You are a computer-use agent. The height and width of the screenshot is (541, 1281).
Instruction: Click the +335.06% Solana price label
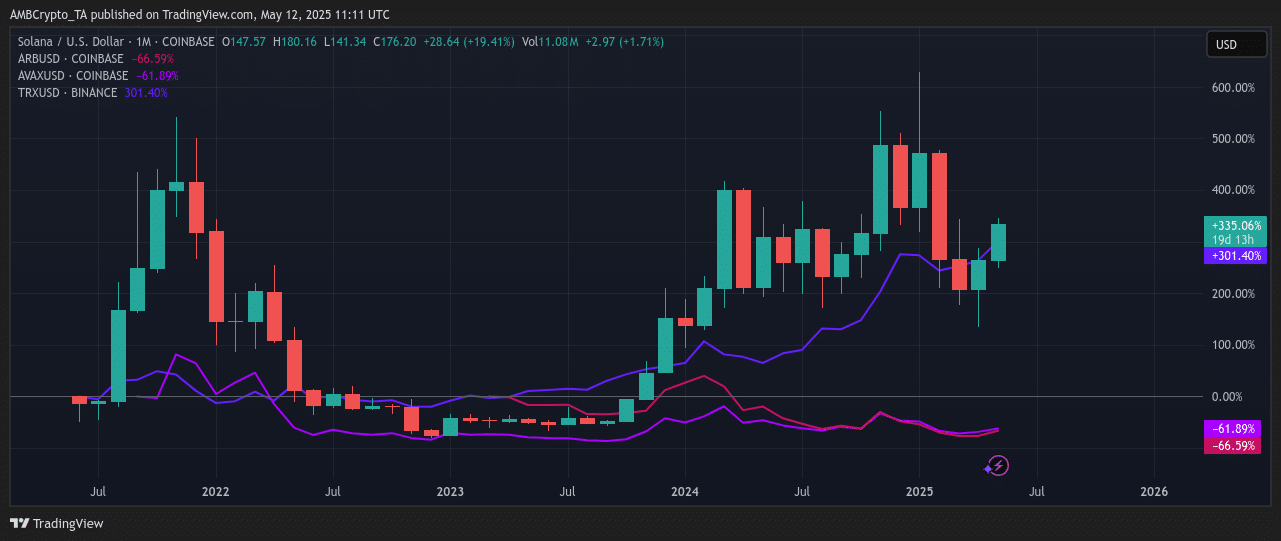pyautogui.click(x=1234, y=225)
